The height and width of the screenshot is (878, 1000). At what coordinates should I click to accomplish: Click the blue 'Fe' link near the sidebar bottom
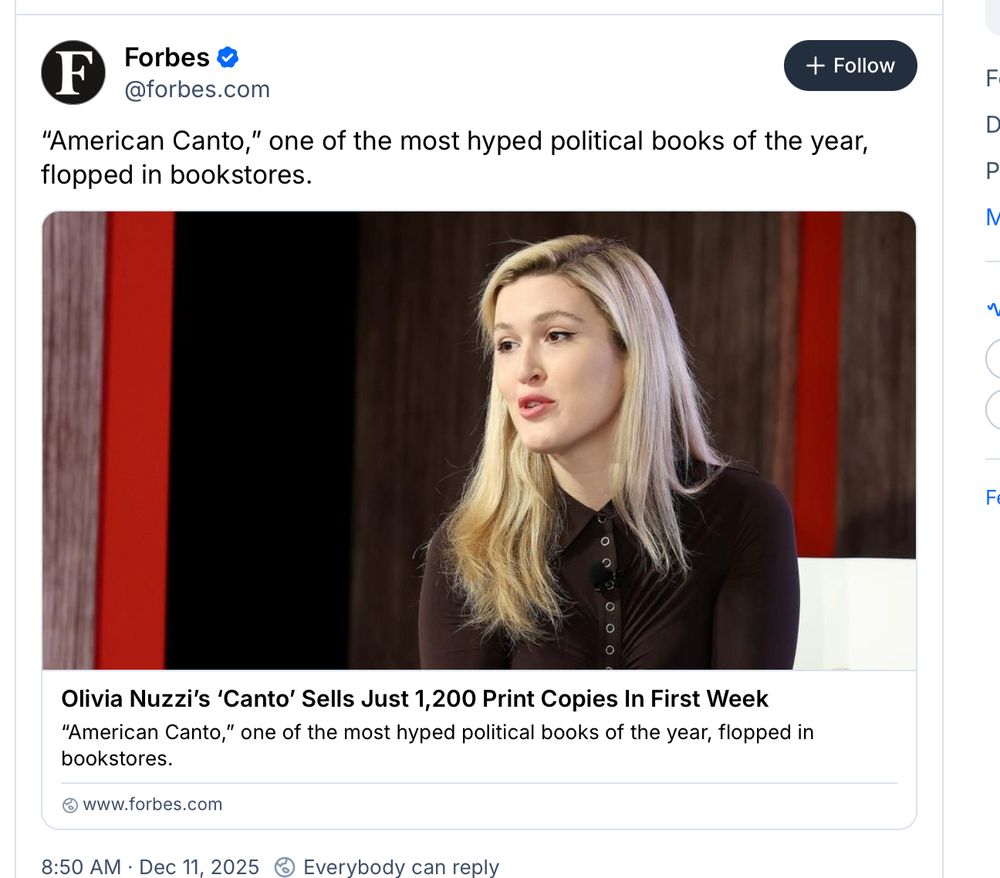(992, 497)
